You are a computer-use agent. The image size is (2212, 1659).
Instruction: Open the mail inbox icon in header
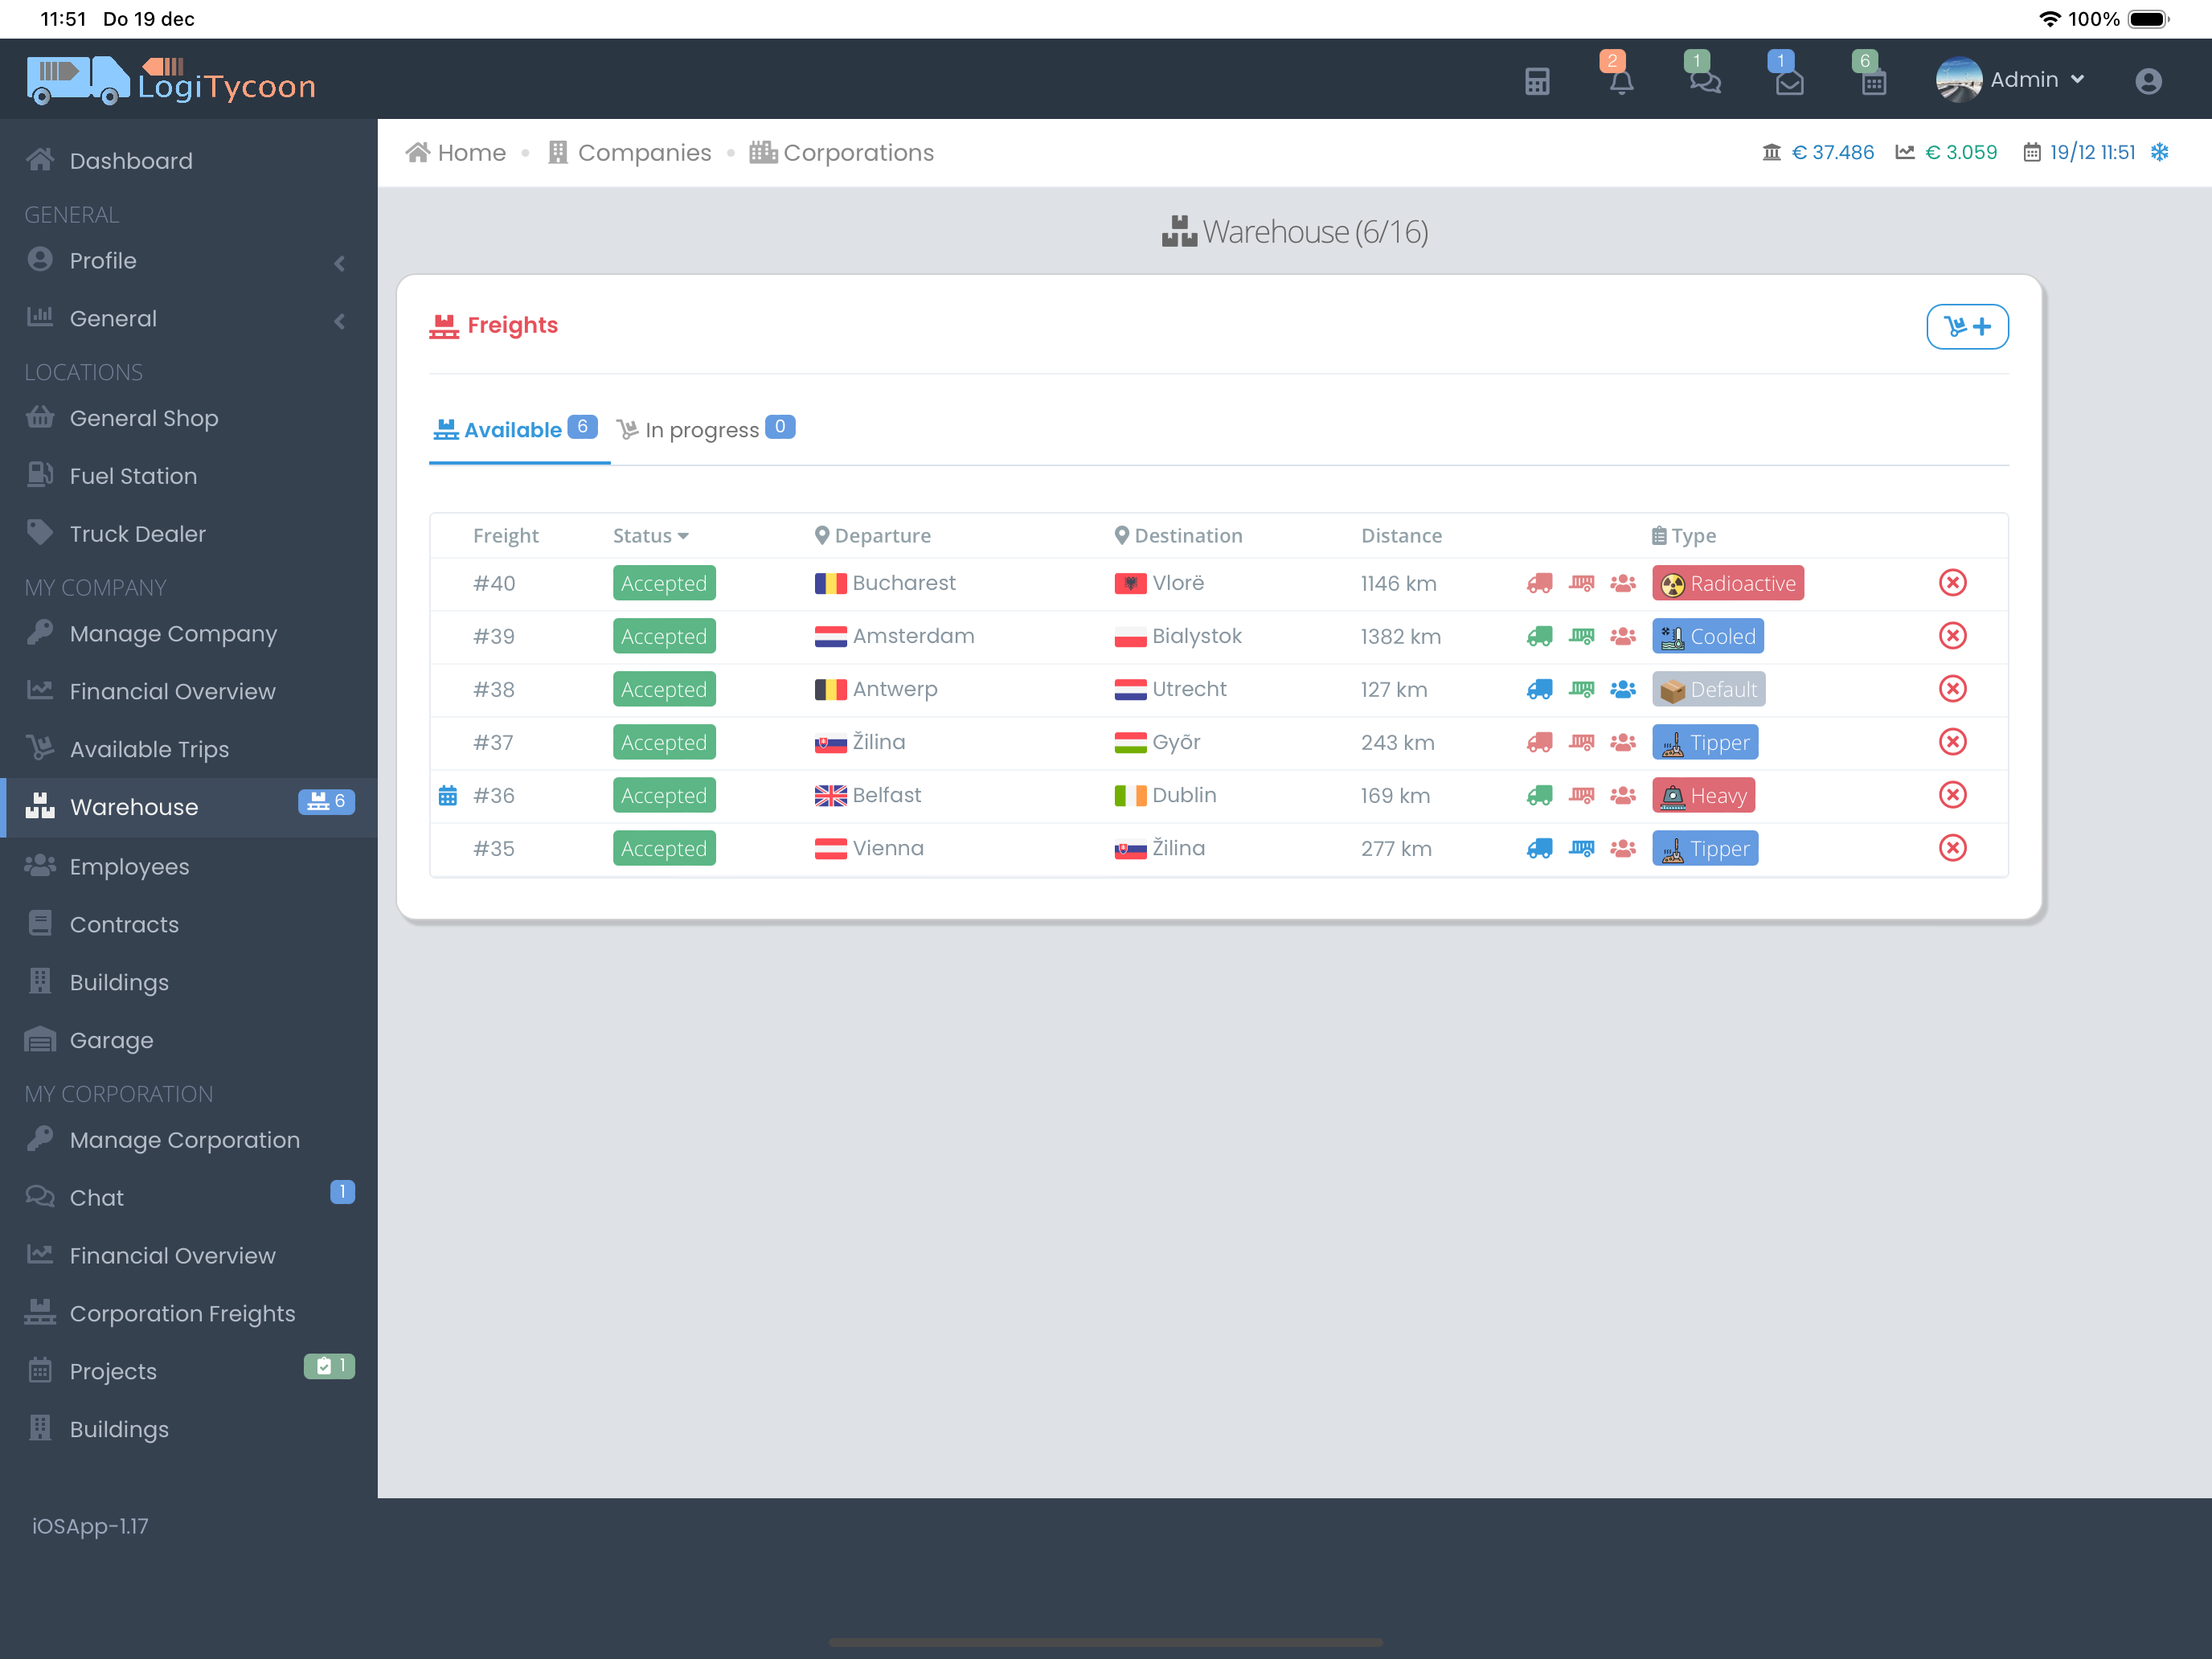1789,81
